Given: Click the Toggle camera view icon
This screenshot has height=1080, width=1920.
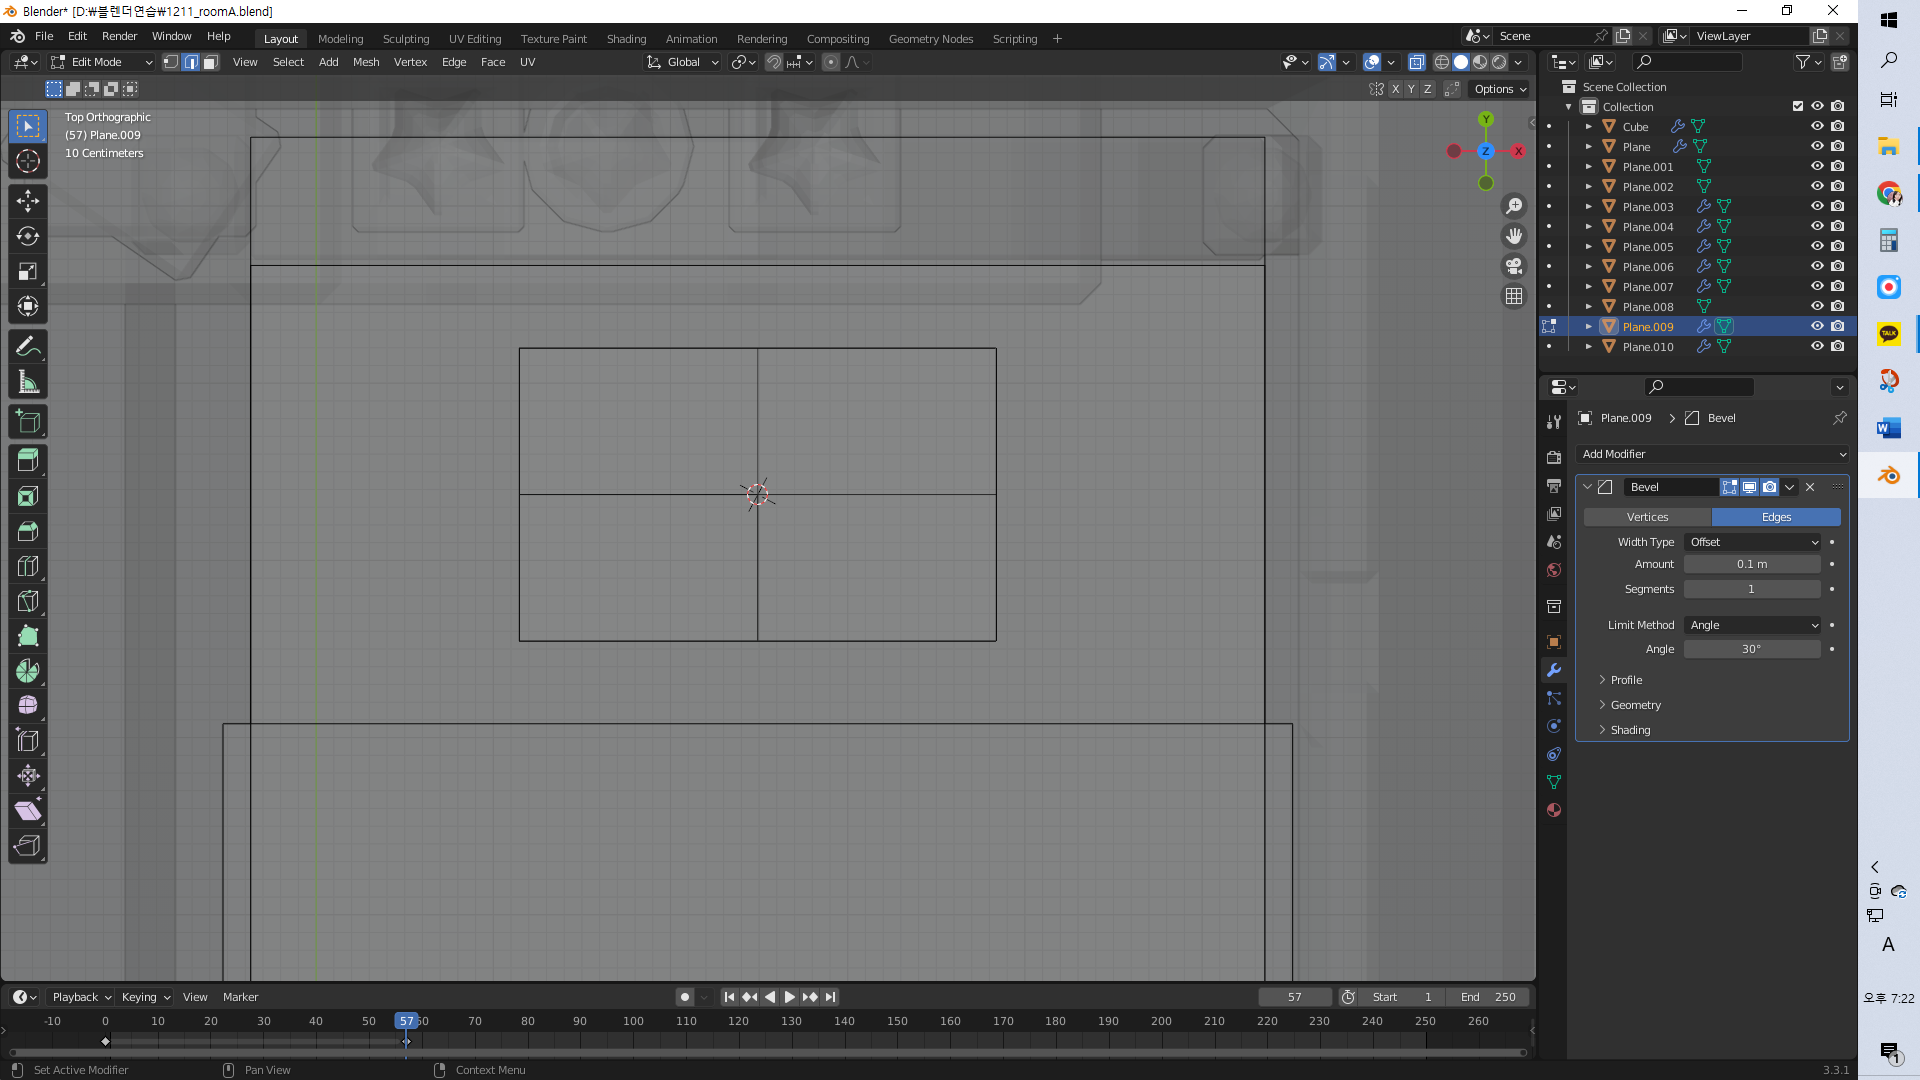Looking at the screenshot, I should [1514, 266].
